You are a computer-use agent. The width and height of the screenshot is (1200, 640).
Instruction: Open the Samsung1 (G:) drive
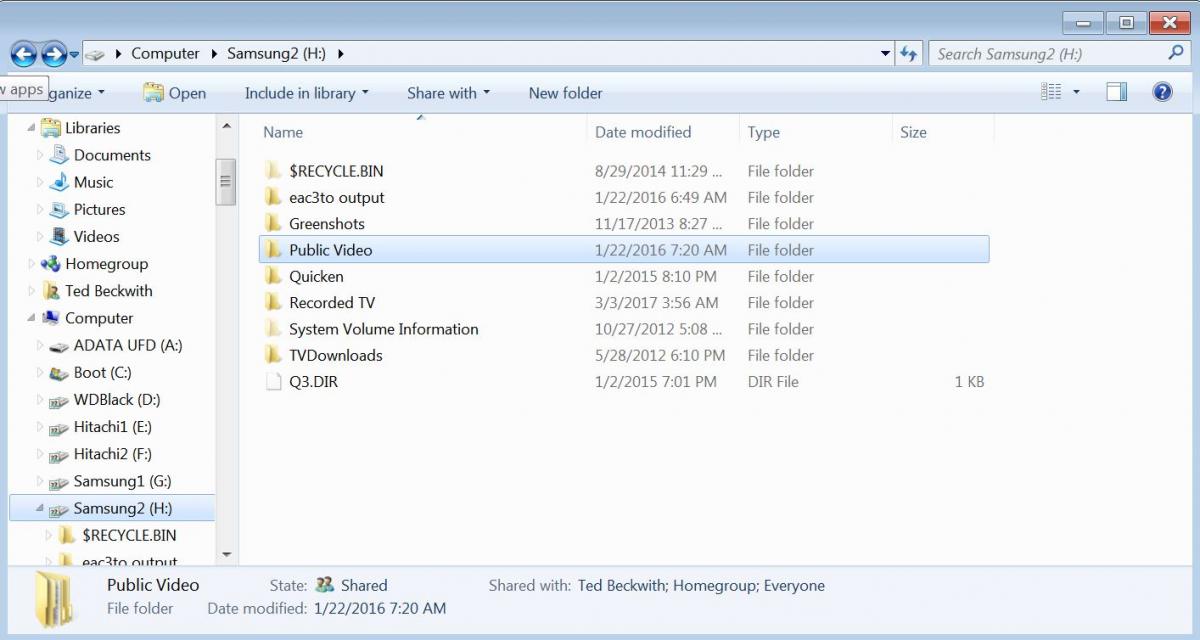(x=122, y=481)
